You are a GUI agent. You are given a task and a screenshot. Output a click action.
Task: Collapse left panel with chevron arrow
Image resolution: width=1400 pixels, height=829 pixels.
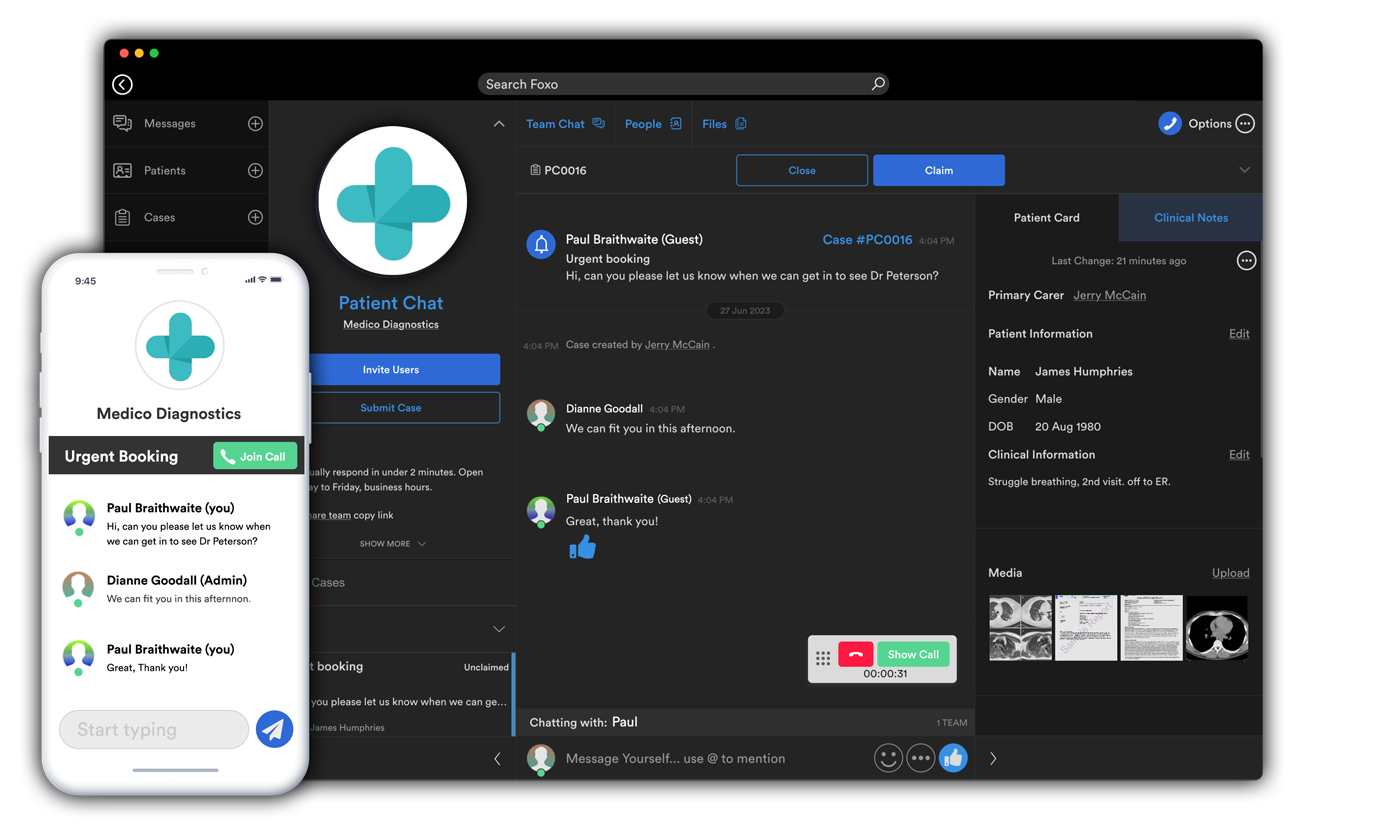pos(497,759)
